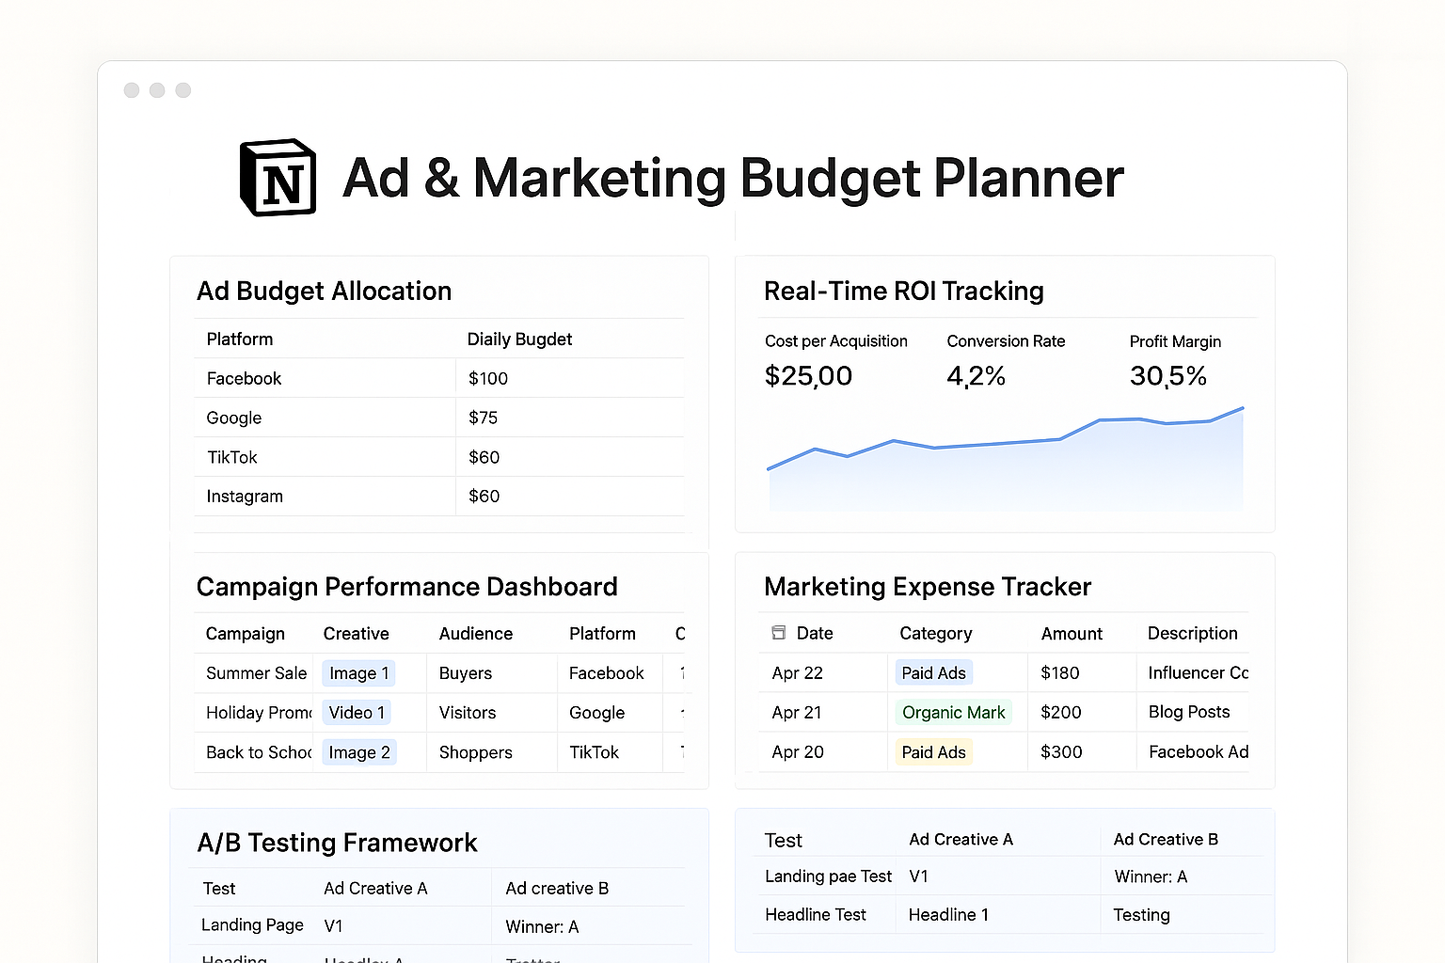The image size is (1445, 963).
Task: Click the '$100' Facebook daily budget cell
Action: pyautogui.click(x=487, y=378)
